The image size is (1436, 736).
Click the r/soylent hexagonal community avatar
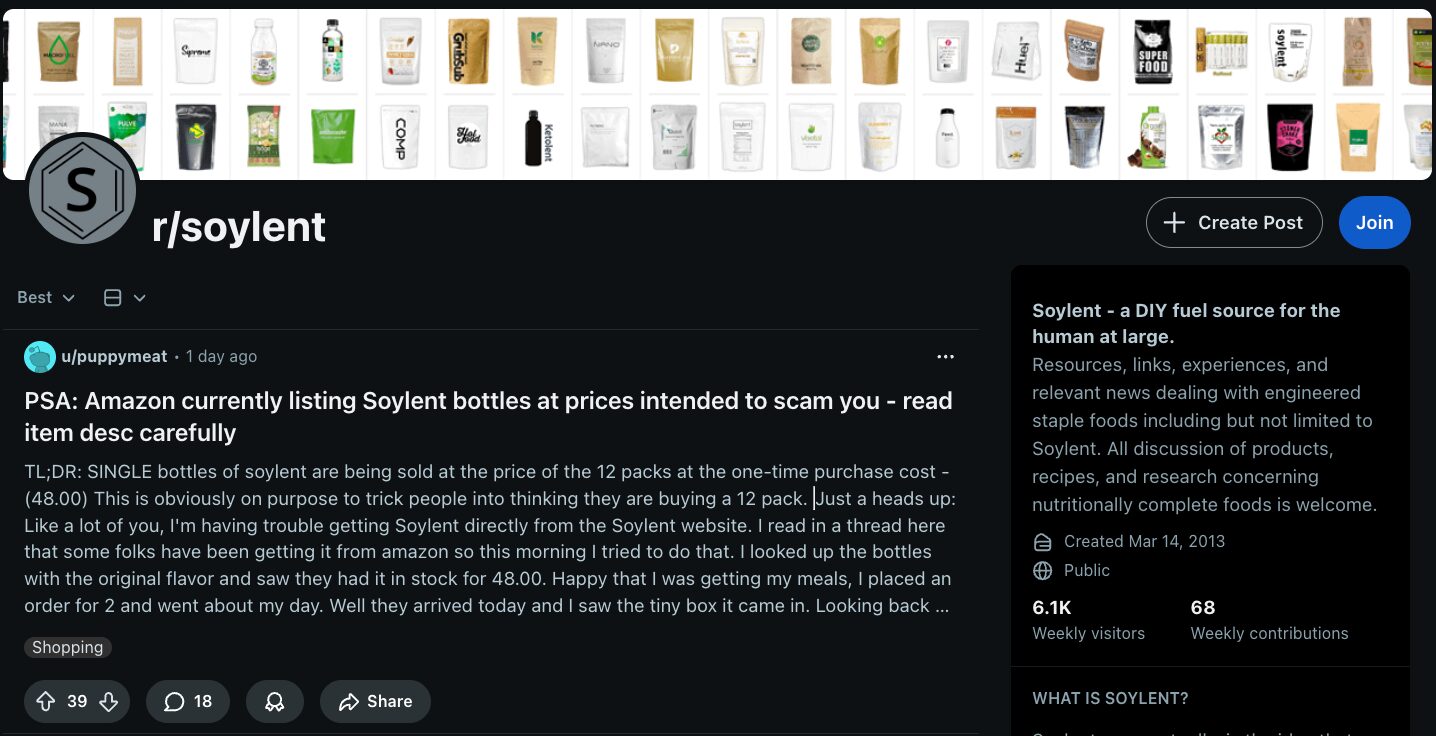pos(83,189)
